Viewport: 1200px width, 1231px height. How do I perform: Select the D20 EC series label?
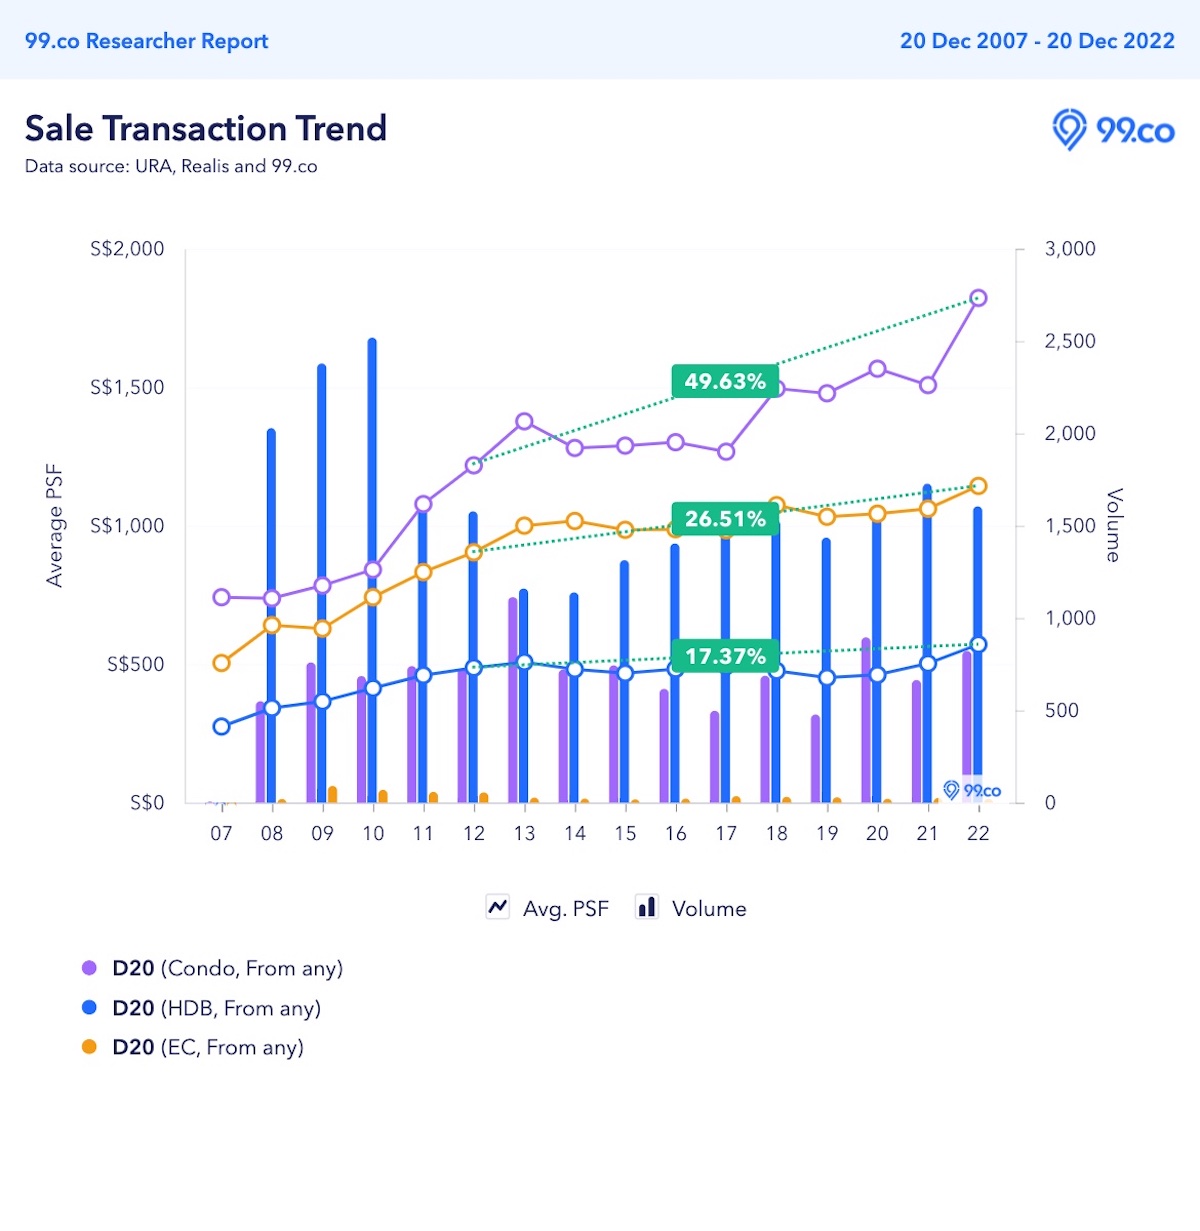(208, 1047)
